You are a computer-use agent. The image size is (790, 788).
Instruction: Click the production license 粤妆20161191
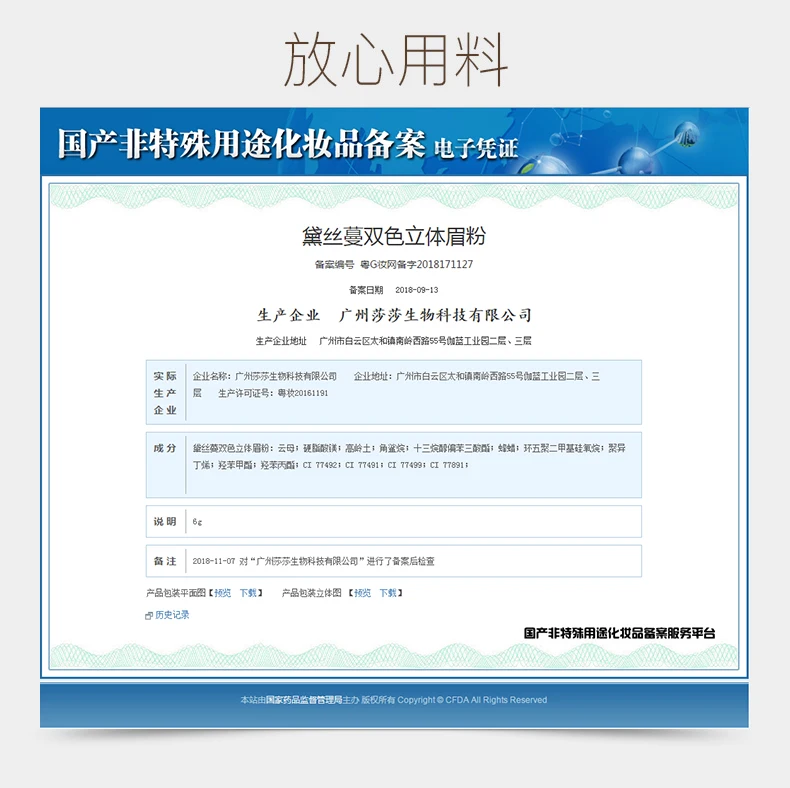(x=303, y=393)
